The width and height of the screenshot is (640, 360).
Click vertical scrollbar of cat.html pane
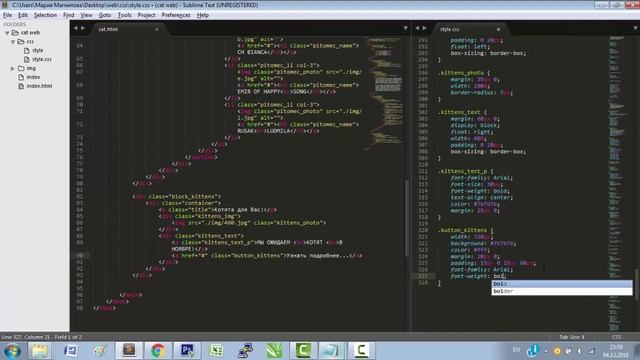[x=407, y=218]
